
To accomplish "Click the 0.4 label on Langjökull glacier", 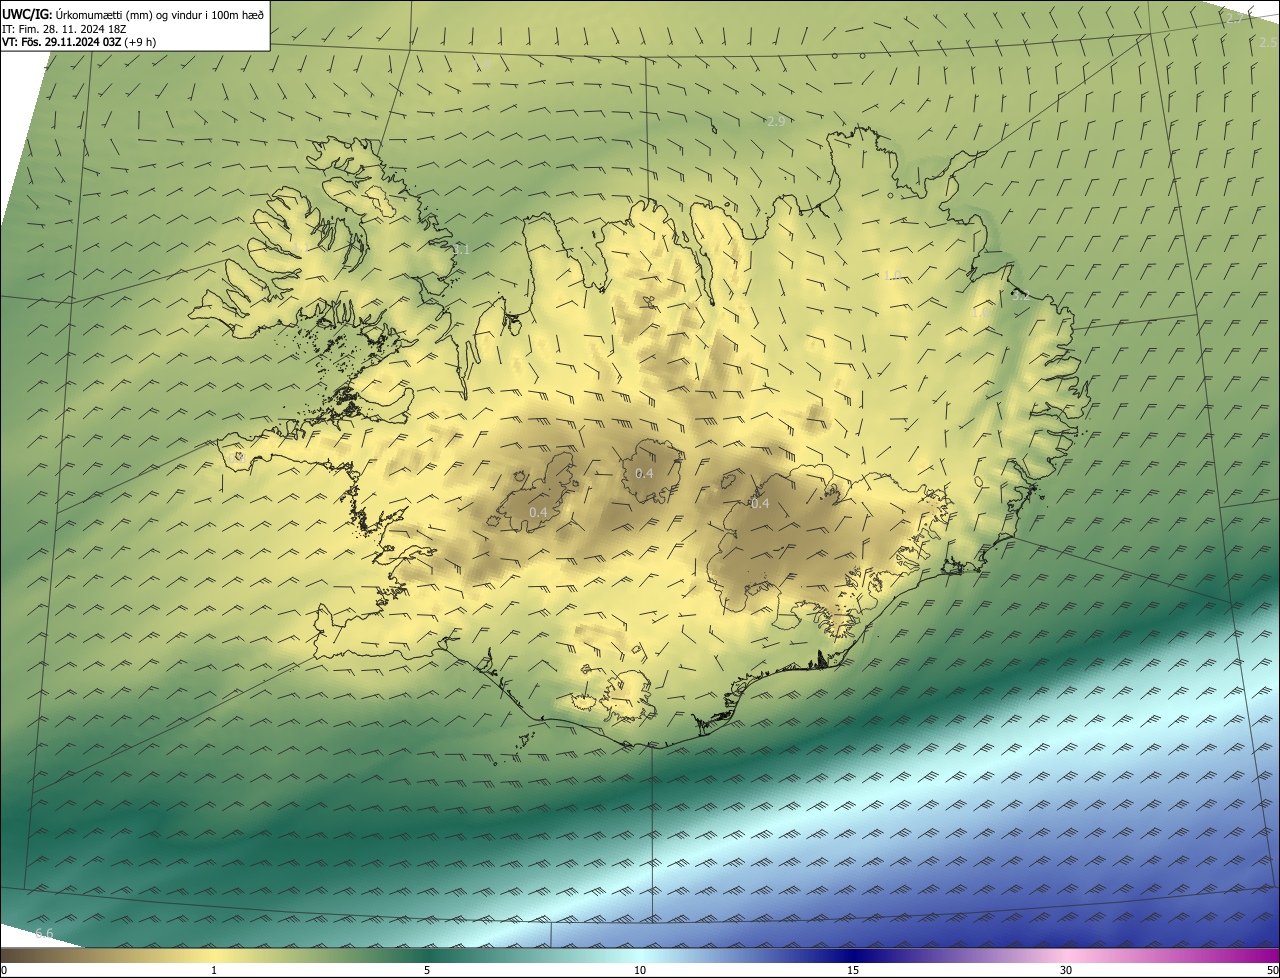I will click(538, 513).
